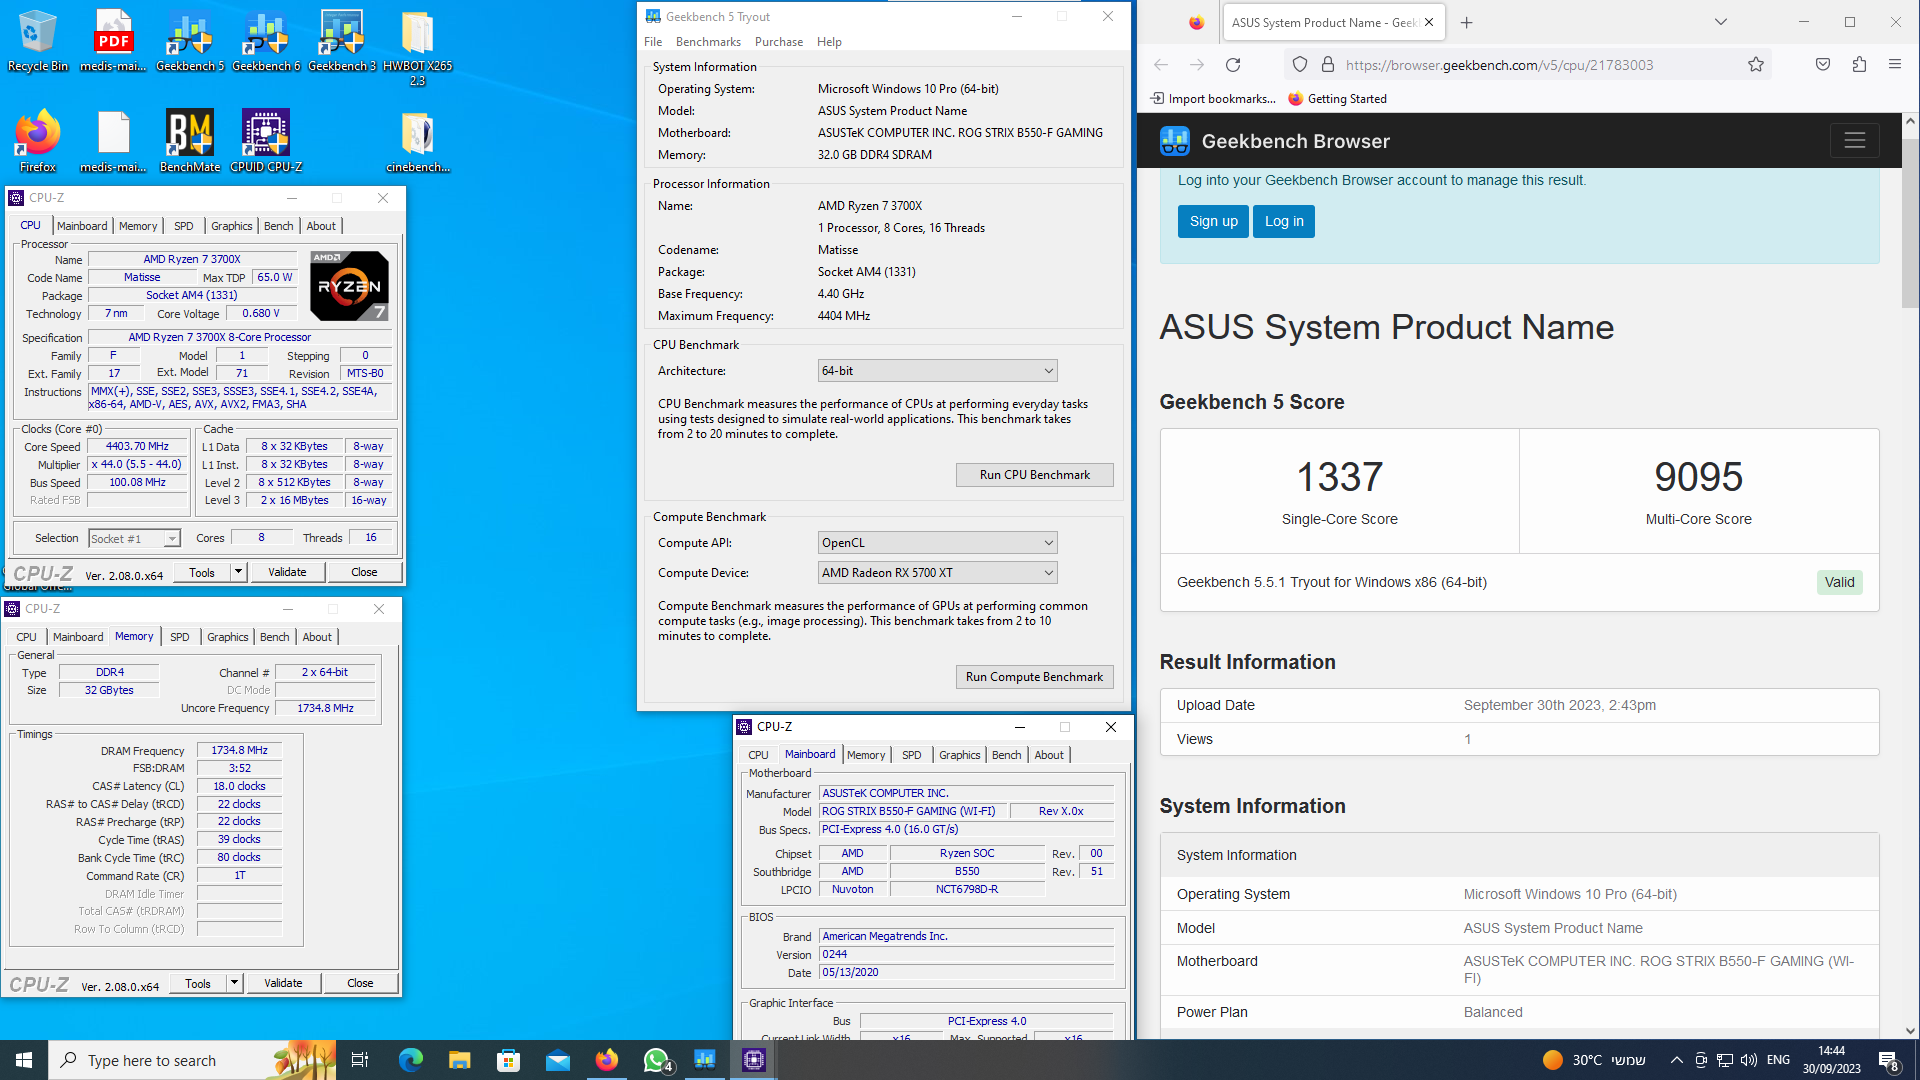The width and height of the screenshot is (1920, 1080).
Task: Click the Sign up button
Action: click(x=1213, y=222)
